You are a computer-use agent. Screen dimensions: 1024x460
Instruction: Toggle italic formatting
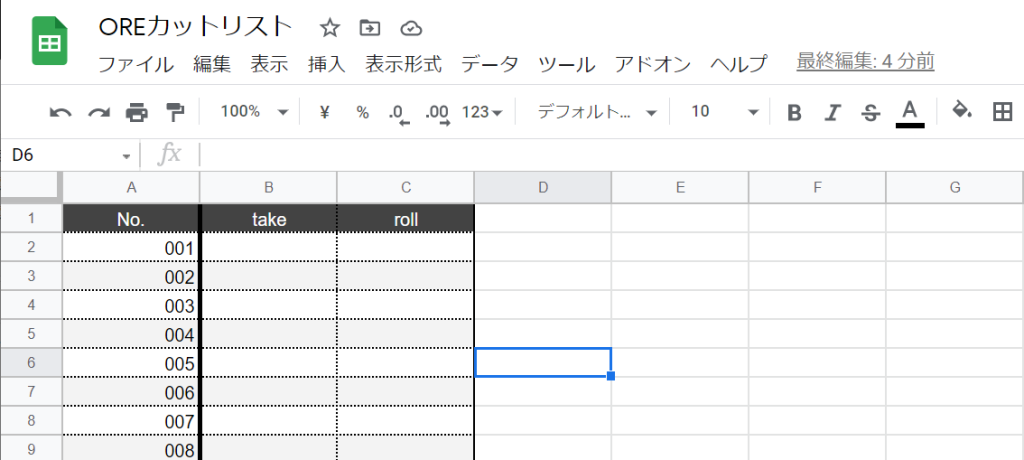832,112
